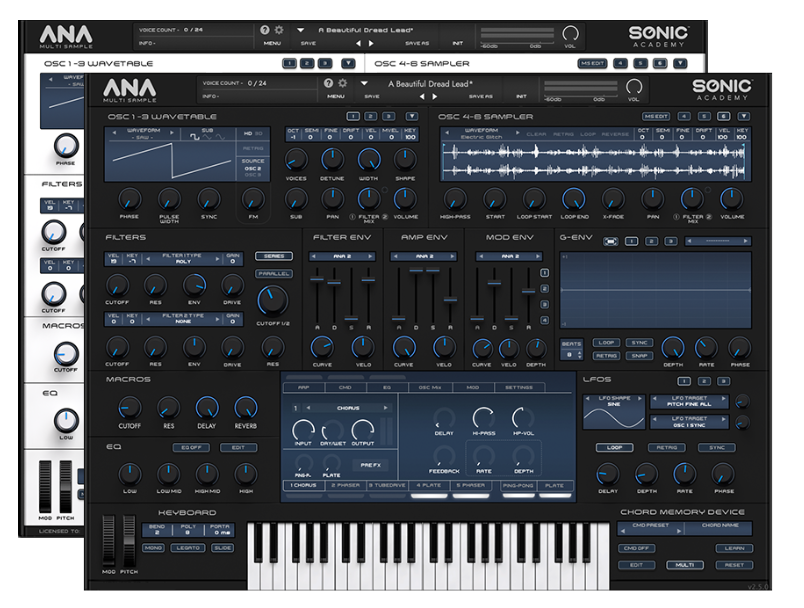The height and width of the screenshot is (608, 804).
Task: Click Save As in front window
Action: coord(480,96)
